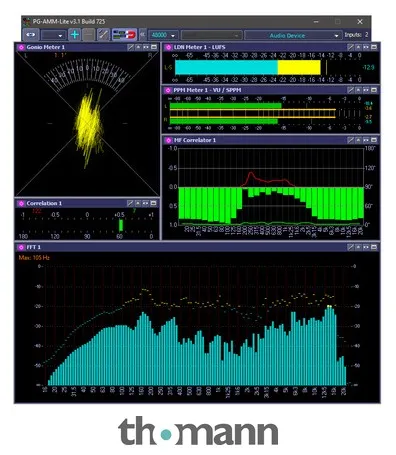Maximize the LDN Meter 1 panel
The image size is (396, 455).
(x=374, y=47)
